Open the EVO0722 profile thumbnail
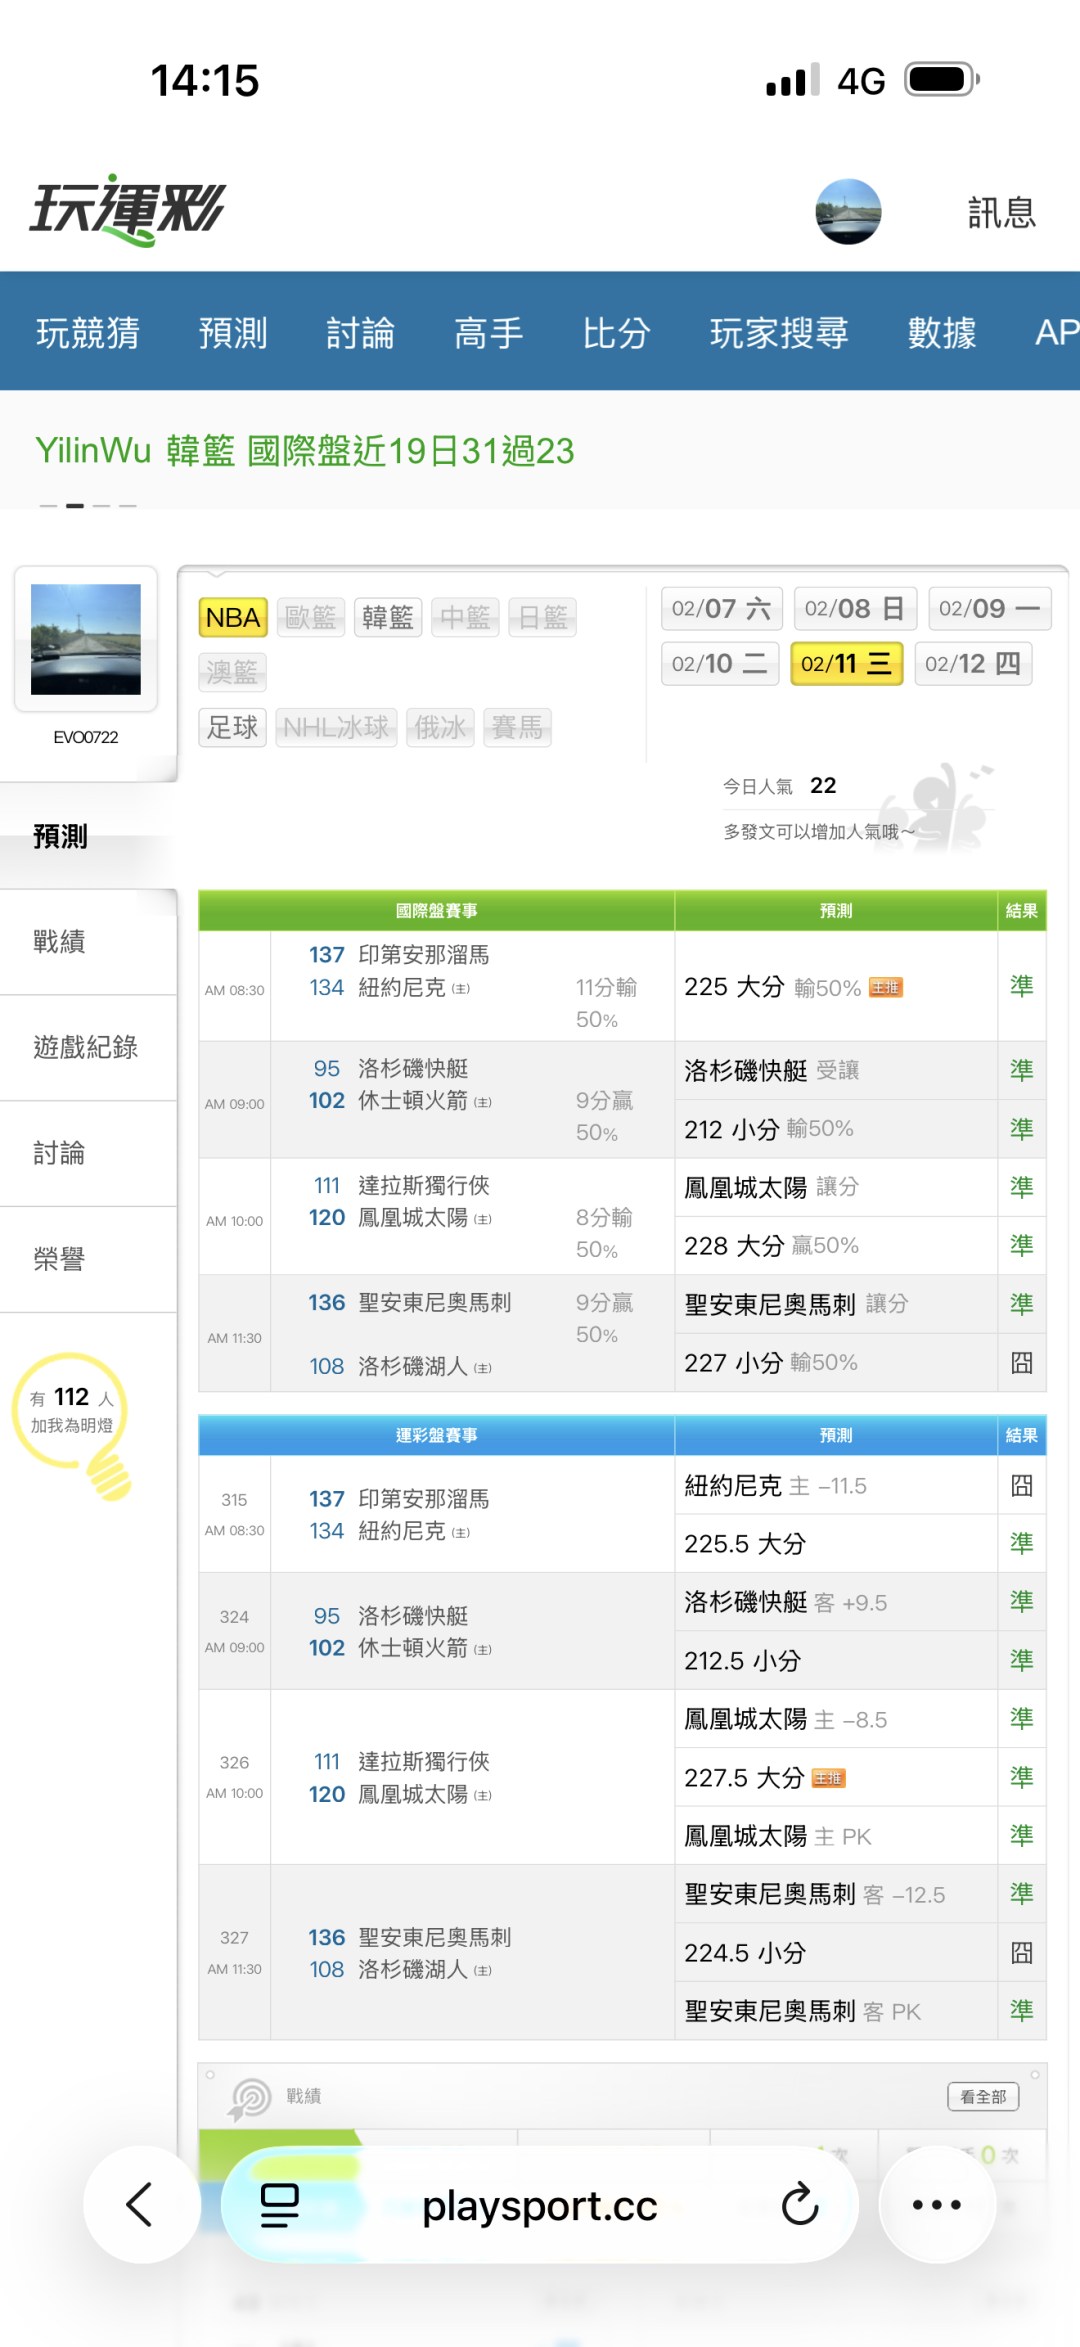Screen dimensions: 1080x2347 coord(86,640)
